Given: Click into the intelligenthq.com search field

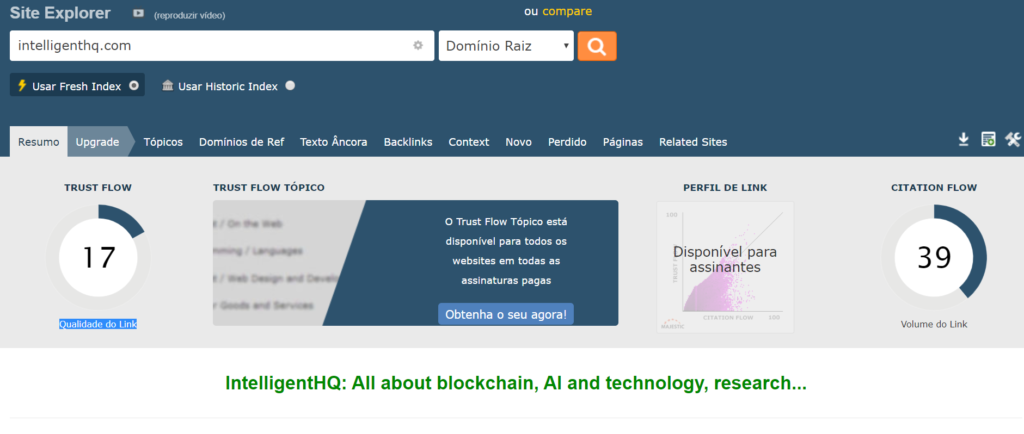Looking at the screenshot, I should pos(222,46).
